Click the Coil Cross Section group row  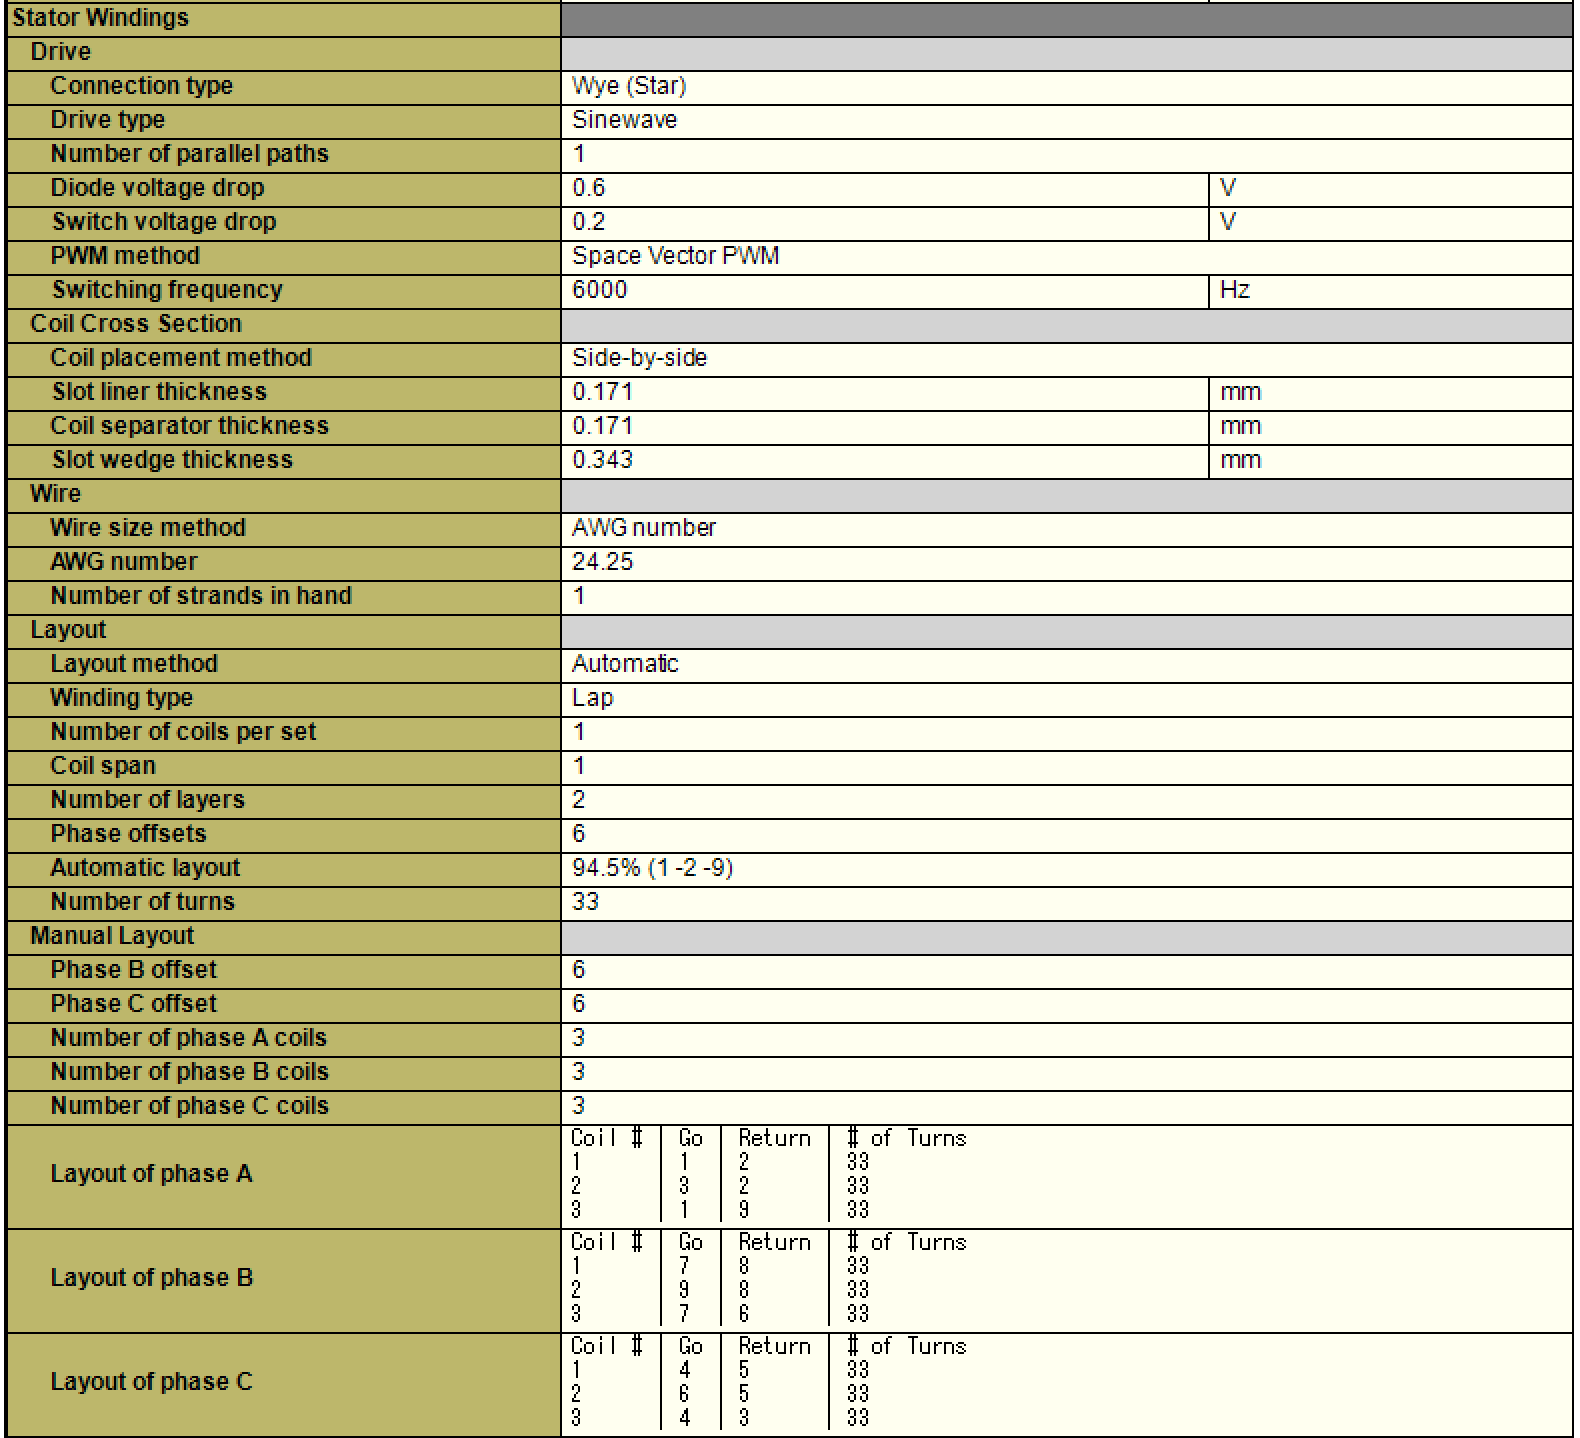point(136,324)
